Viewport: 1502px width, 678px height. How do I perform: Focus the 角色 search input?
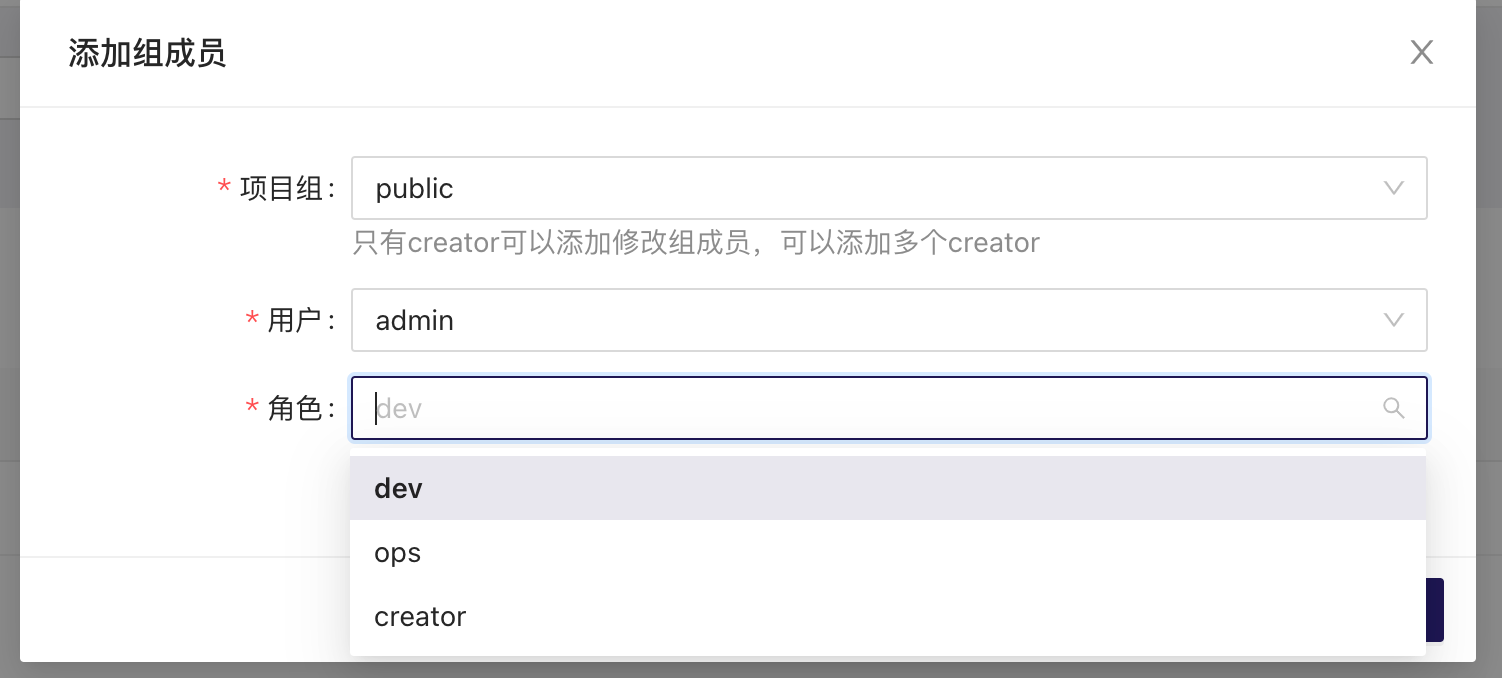tap(888, 408)
